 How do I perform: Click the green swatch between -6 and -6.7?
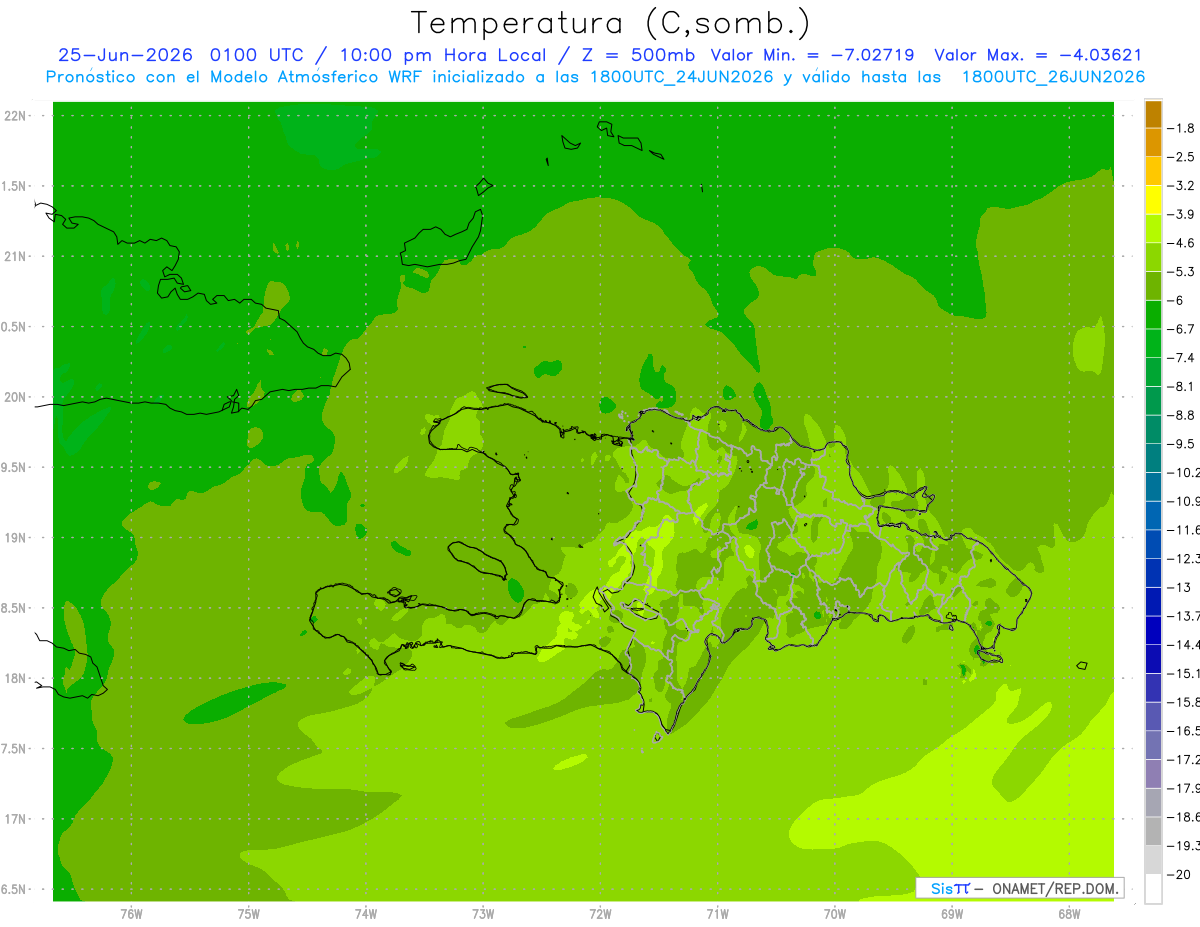[1153, 315]
